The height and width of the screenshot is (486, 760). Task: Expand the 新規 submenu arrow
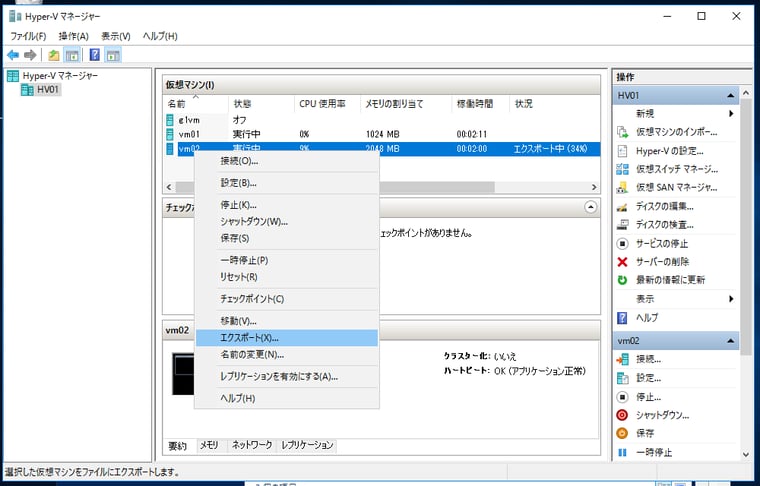pos(731,113)
